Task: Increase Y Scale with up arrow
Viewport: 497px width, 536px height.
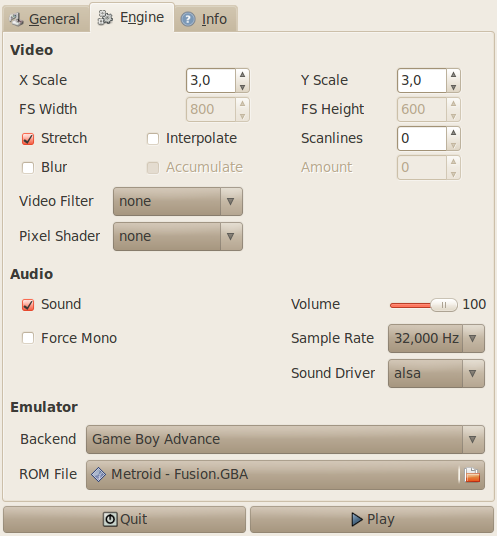Action: 453,75
